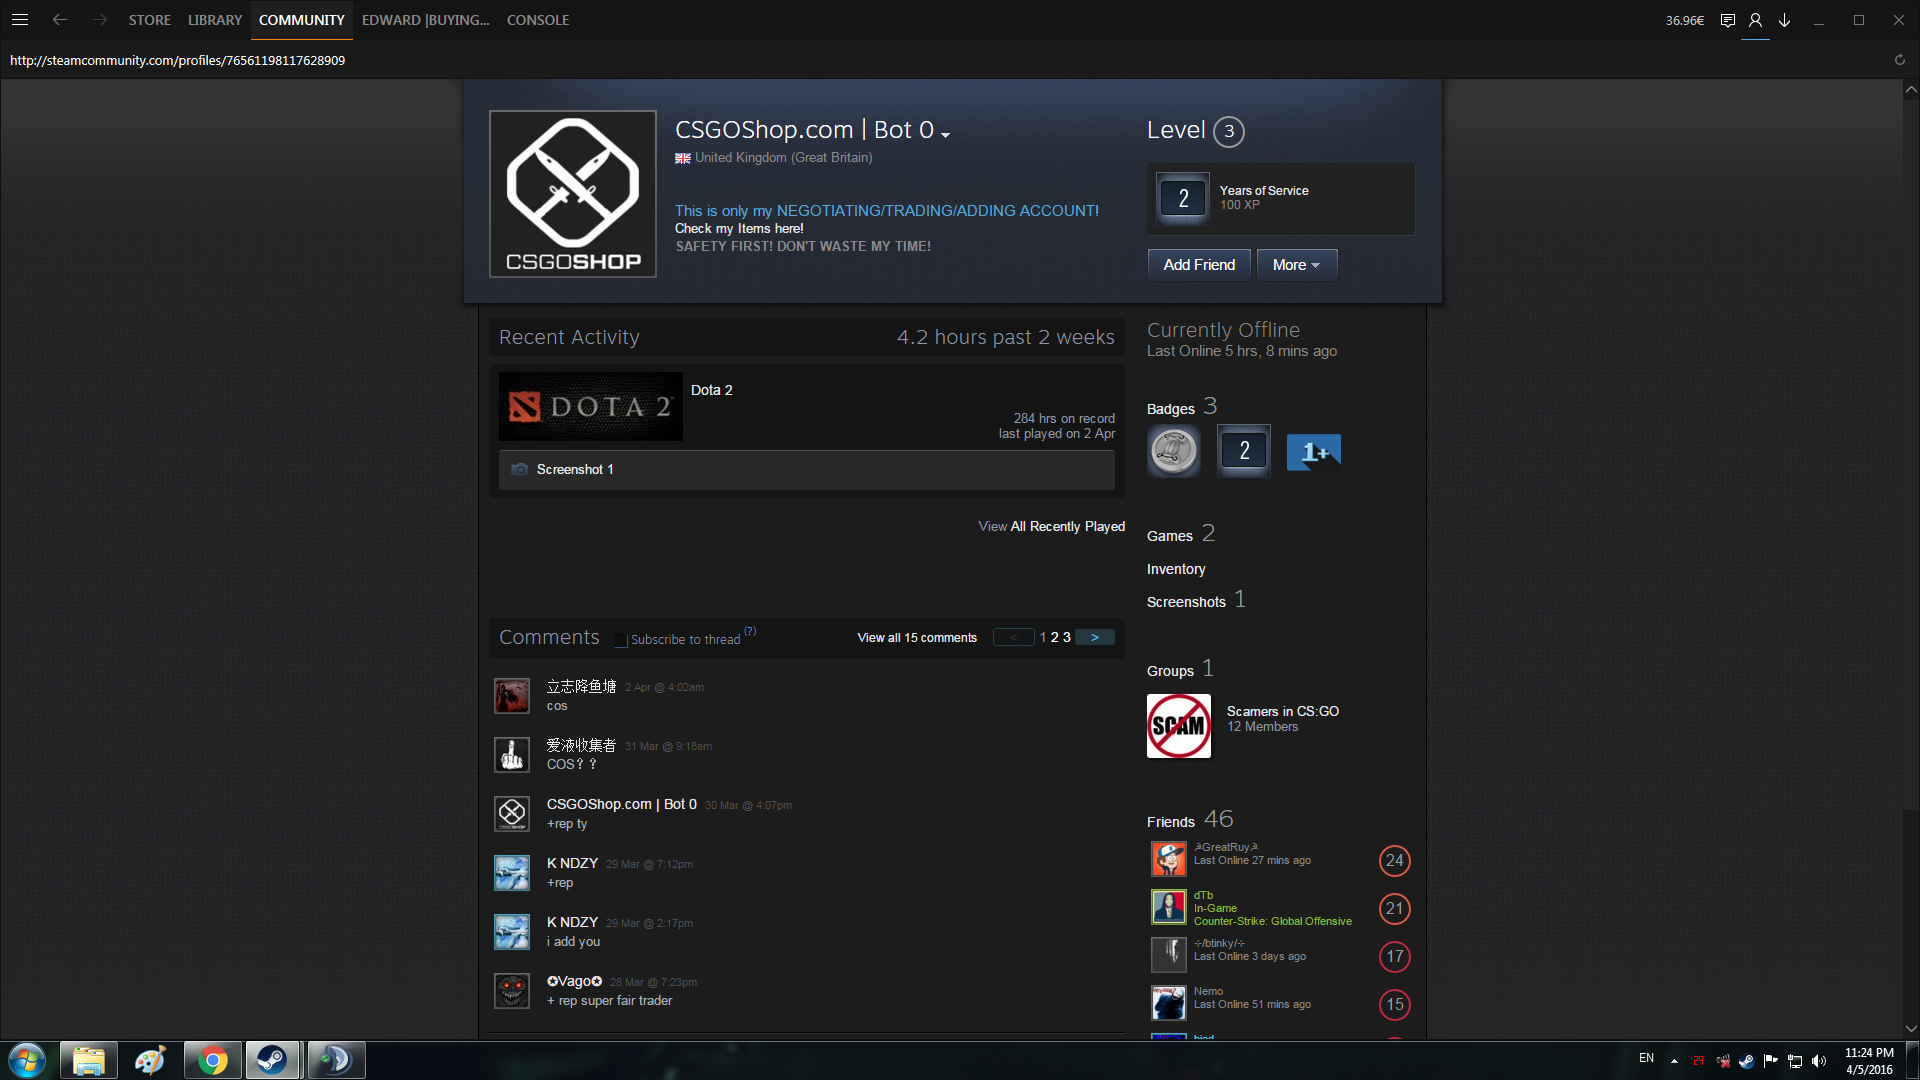1920x1080 pixels.
Task: Expand the More dropdown button
Action: tap(1296, 265)
